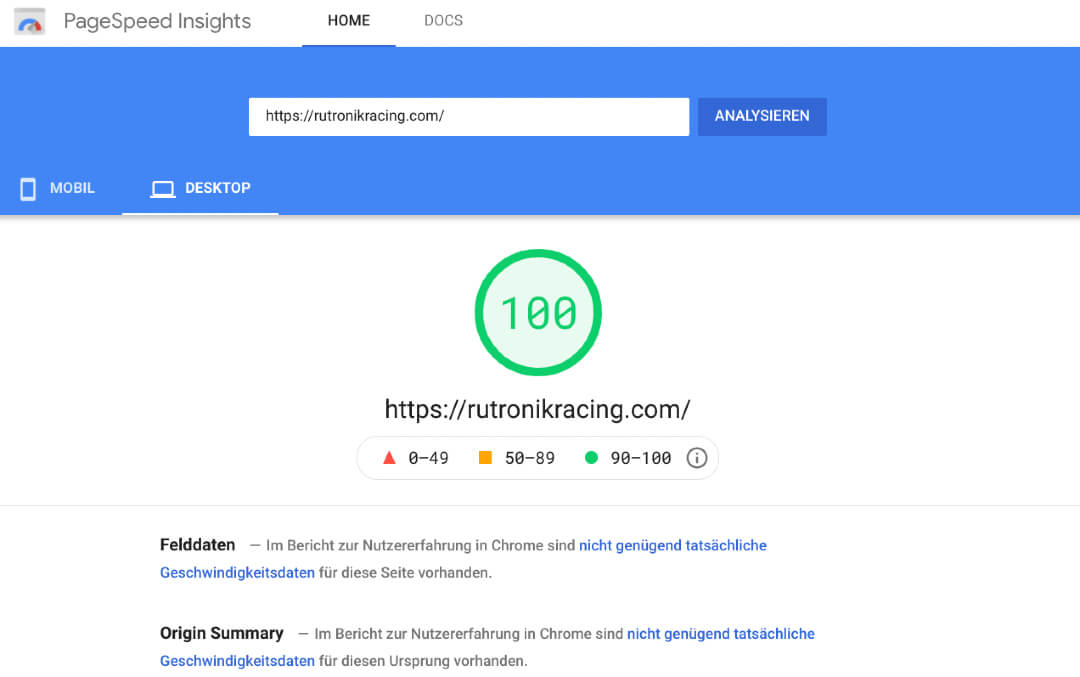1080x677 pixels.
Task: Open Origin Summary 'nicht genügend tatsächliche' link
Action: click(721, 634)
